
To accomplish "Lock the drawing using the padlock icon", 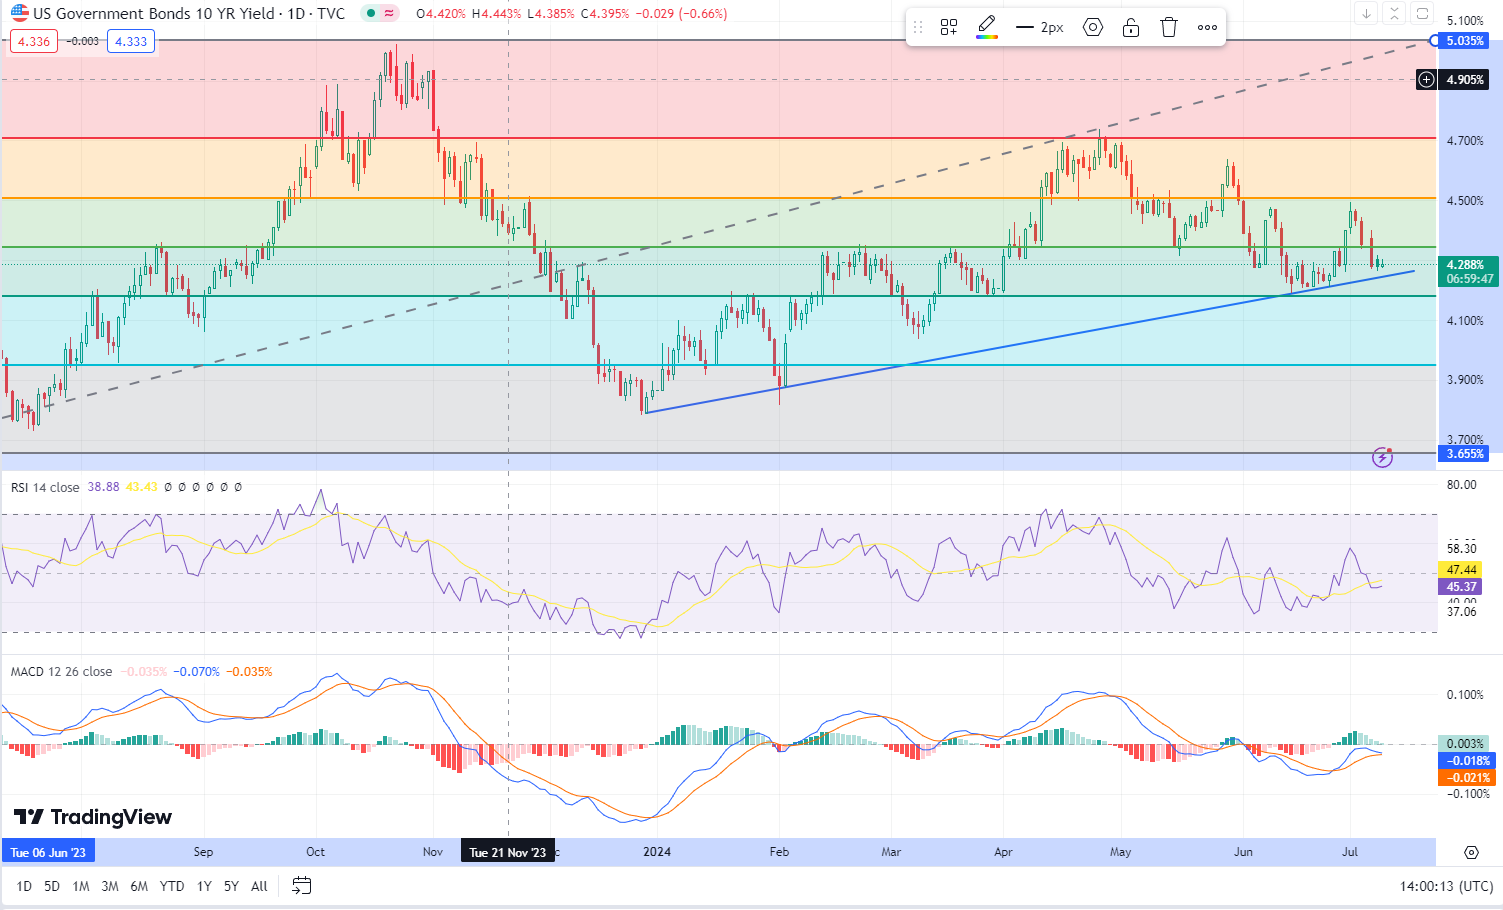I will 1131,27.
